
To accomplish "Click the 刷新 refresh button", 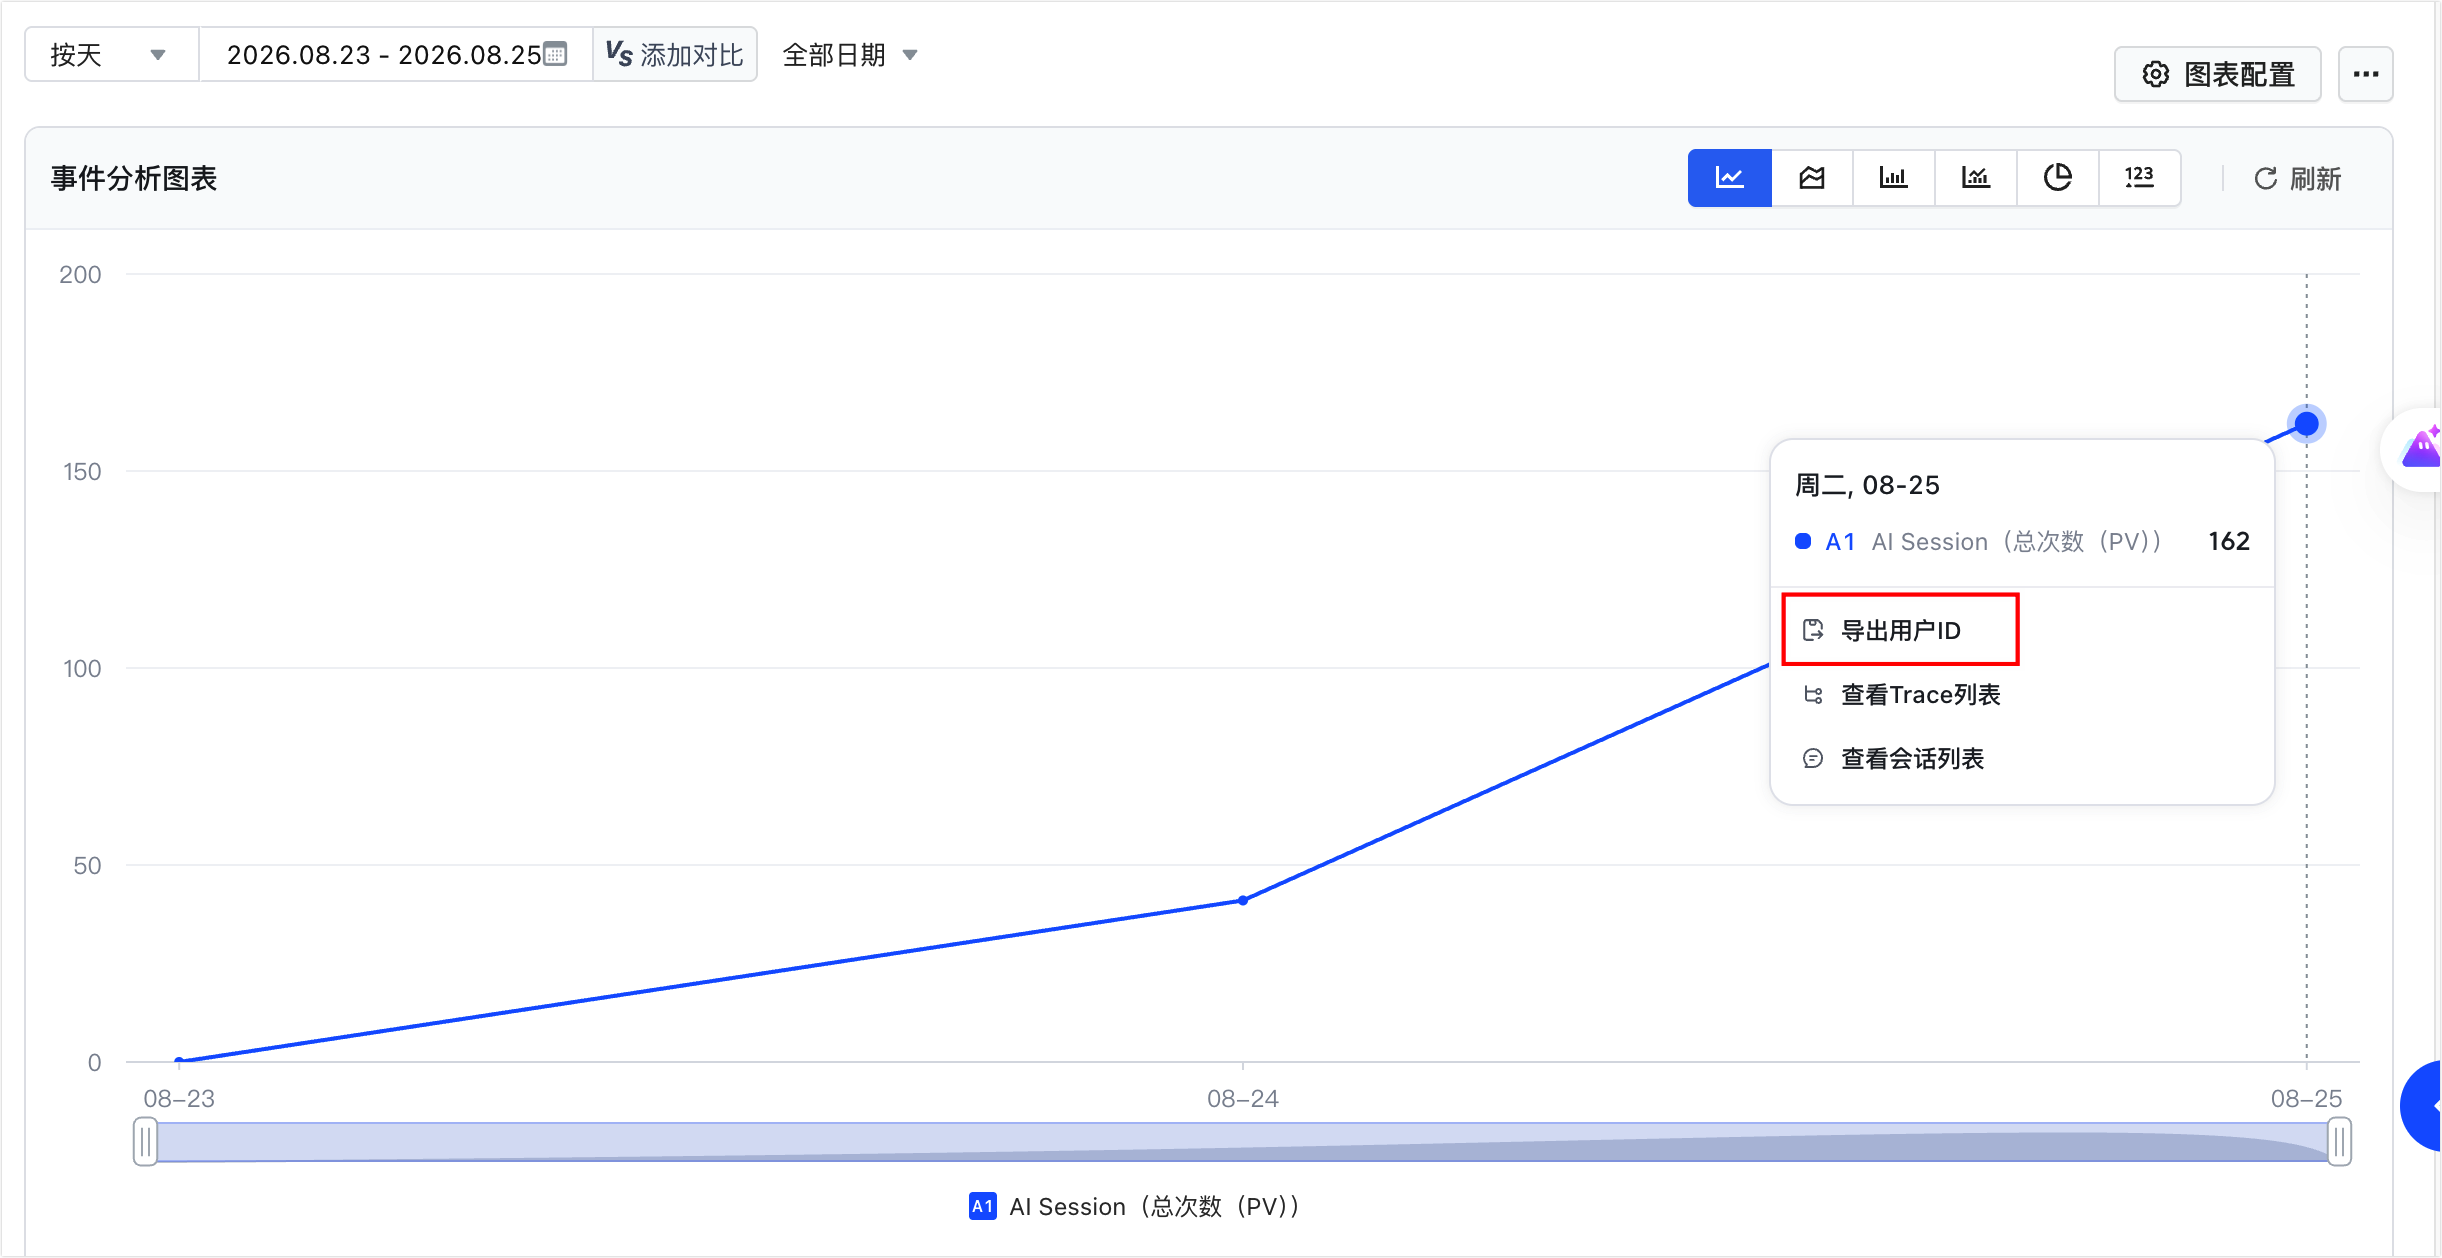I will pyautogui.click(x=2297, y=179).
